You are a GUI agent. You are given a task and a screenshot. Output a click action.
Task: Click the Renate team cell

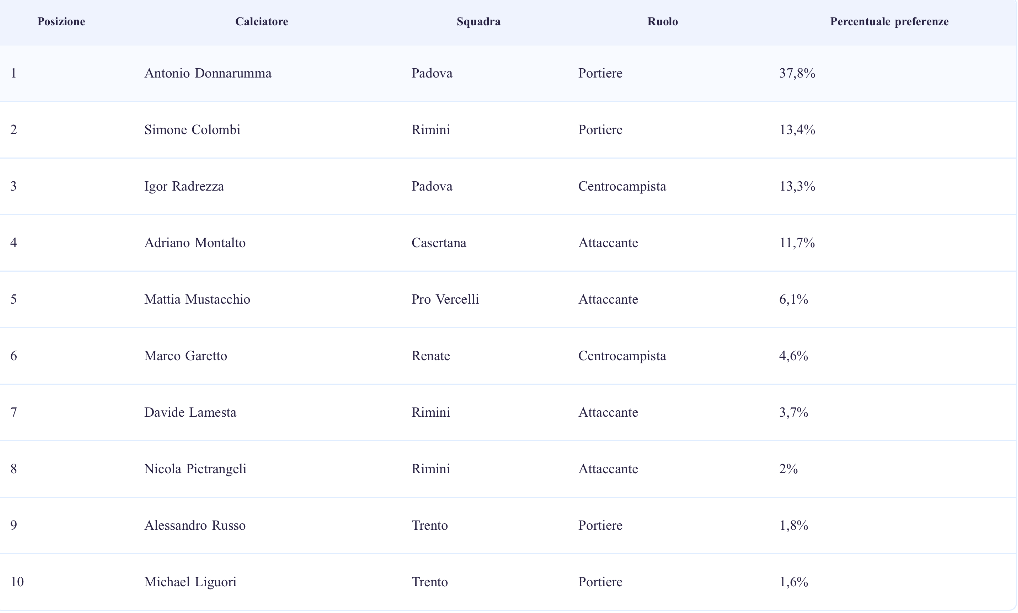pos(431,356)
